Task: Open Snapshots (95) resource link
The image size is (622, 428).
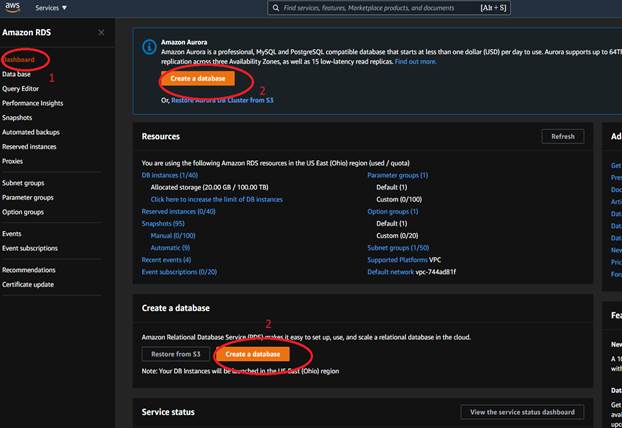Action: (163, 224)
